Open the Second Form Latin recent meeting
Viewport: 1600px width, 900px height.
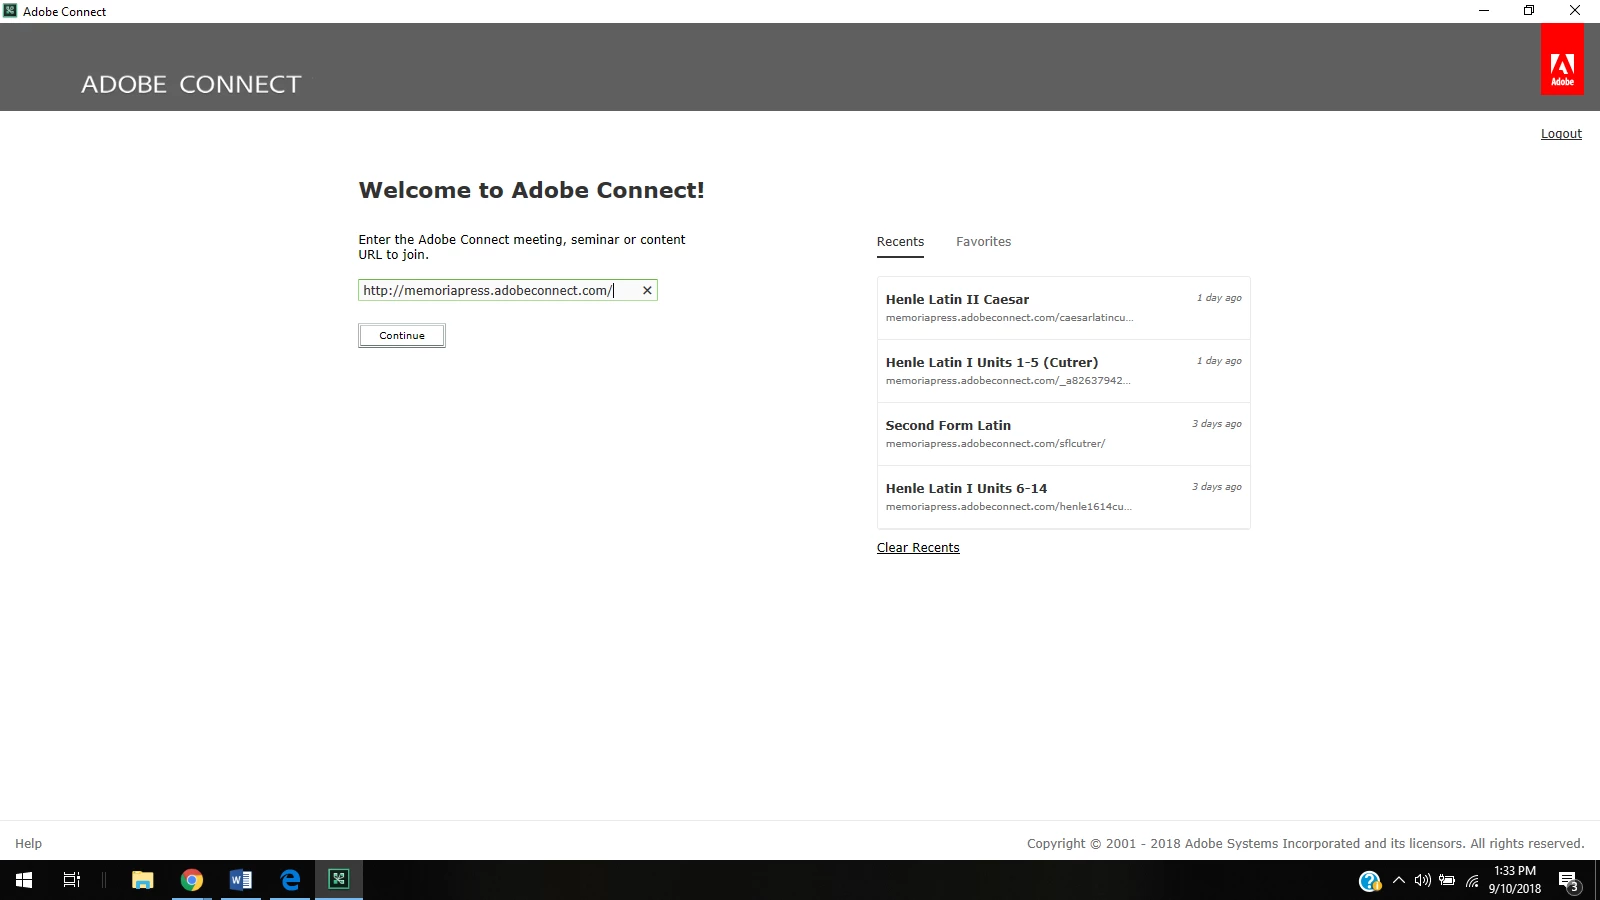(x=1063, y=434)
